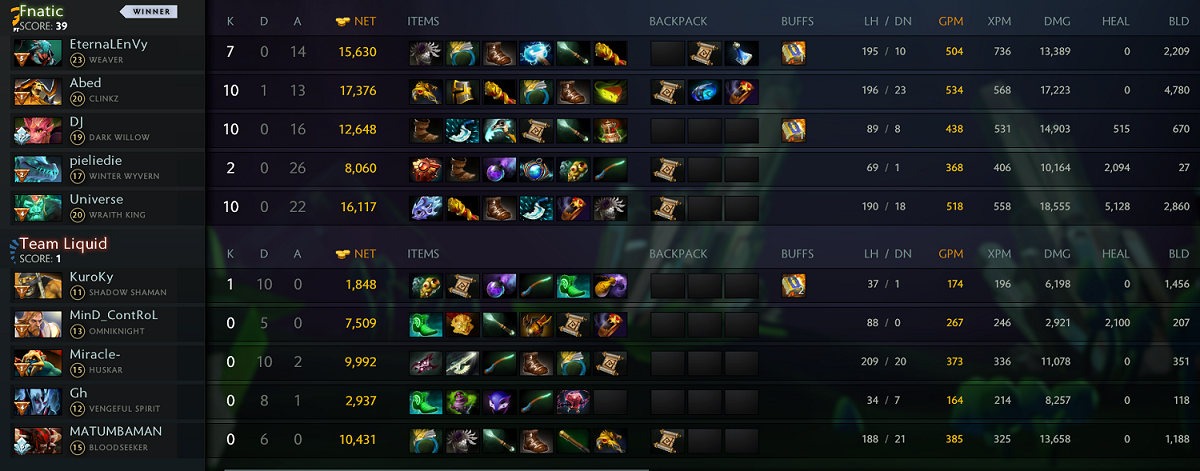Viewport: 1200px width, 471px height.
Task: Click the town portal scroll in Universe's backpack
Action: pyautogui.click(x=667, y=209)
